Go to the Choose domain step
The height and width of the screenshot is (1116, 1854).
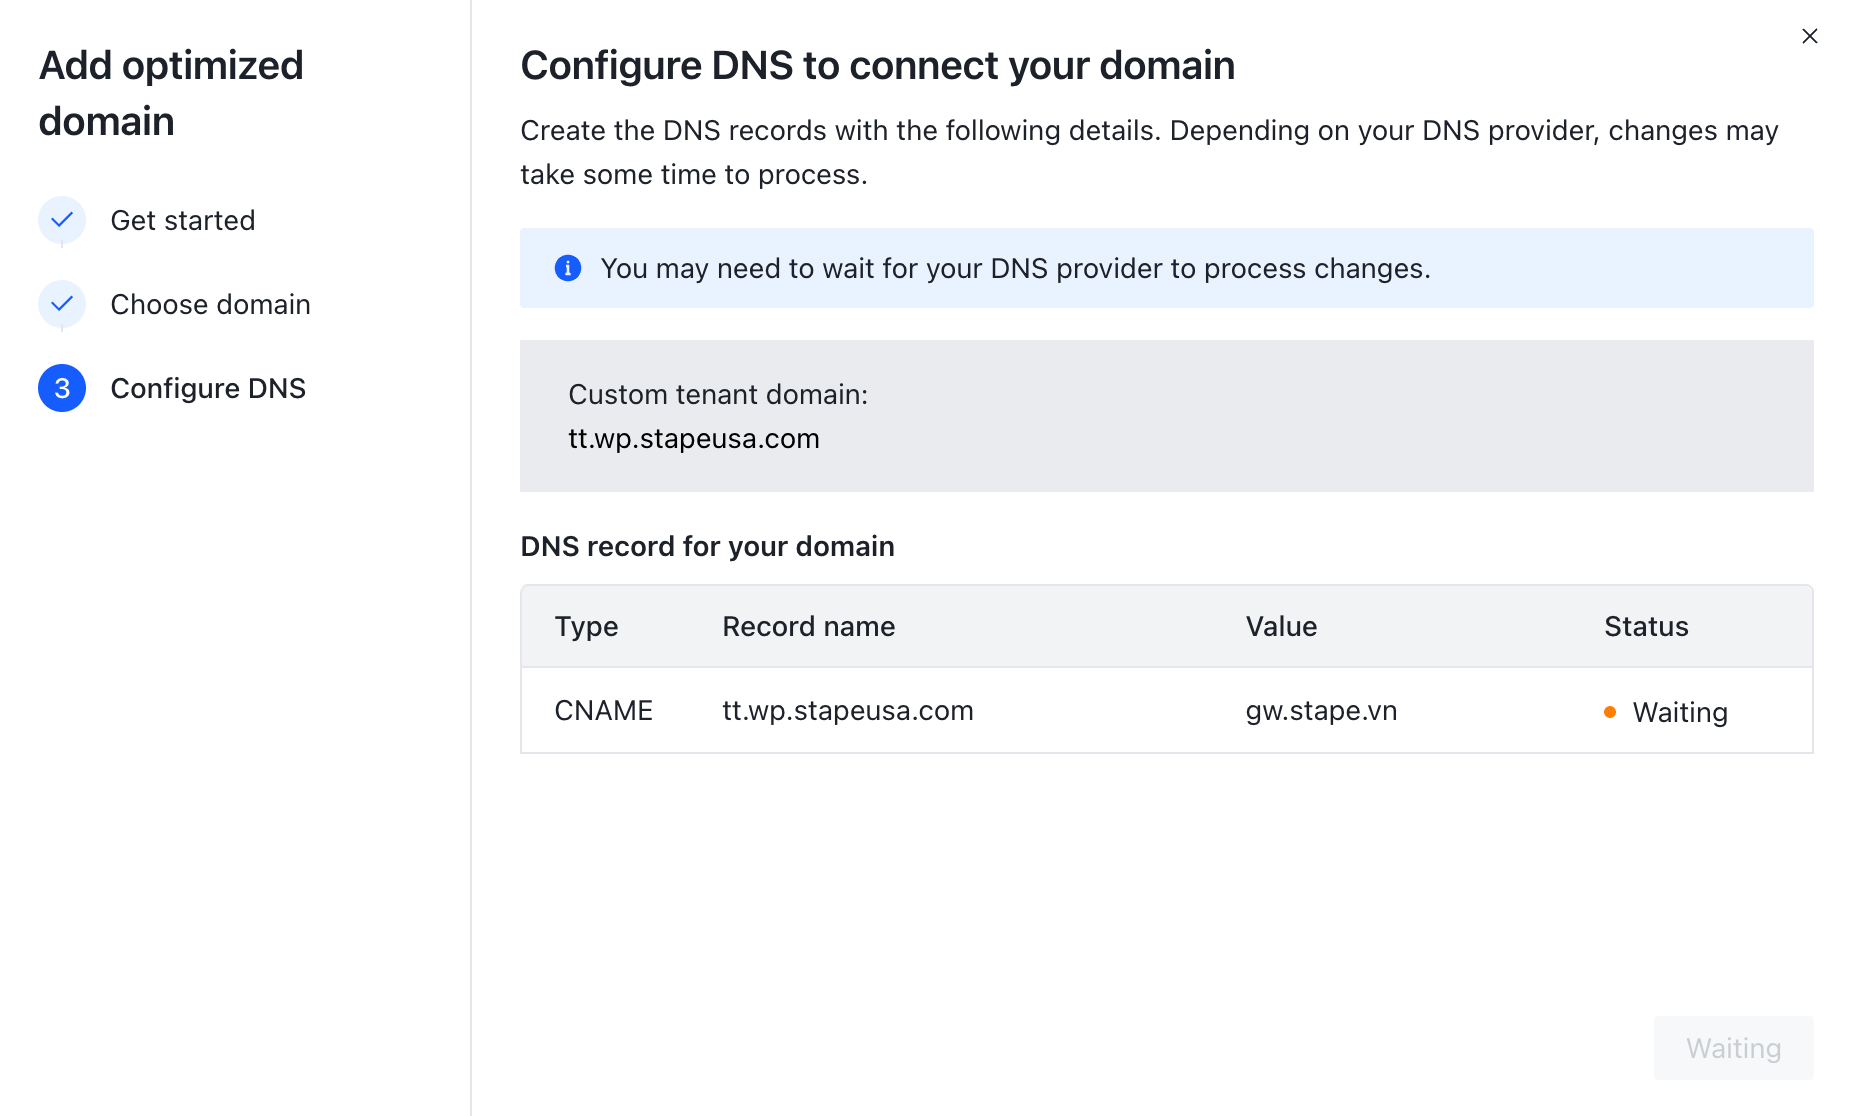(211, 304)
